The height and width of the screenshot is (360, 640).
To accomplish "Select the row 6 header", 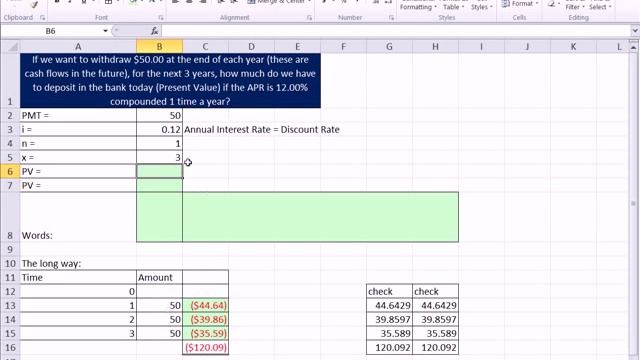I will pyautogui.click(x=10, y=171).
